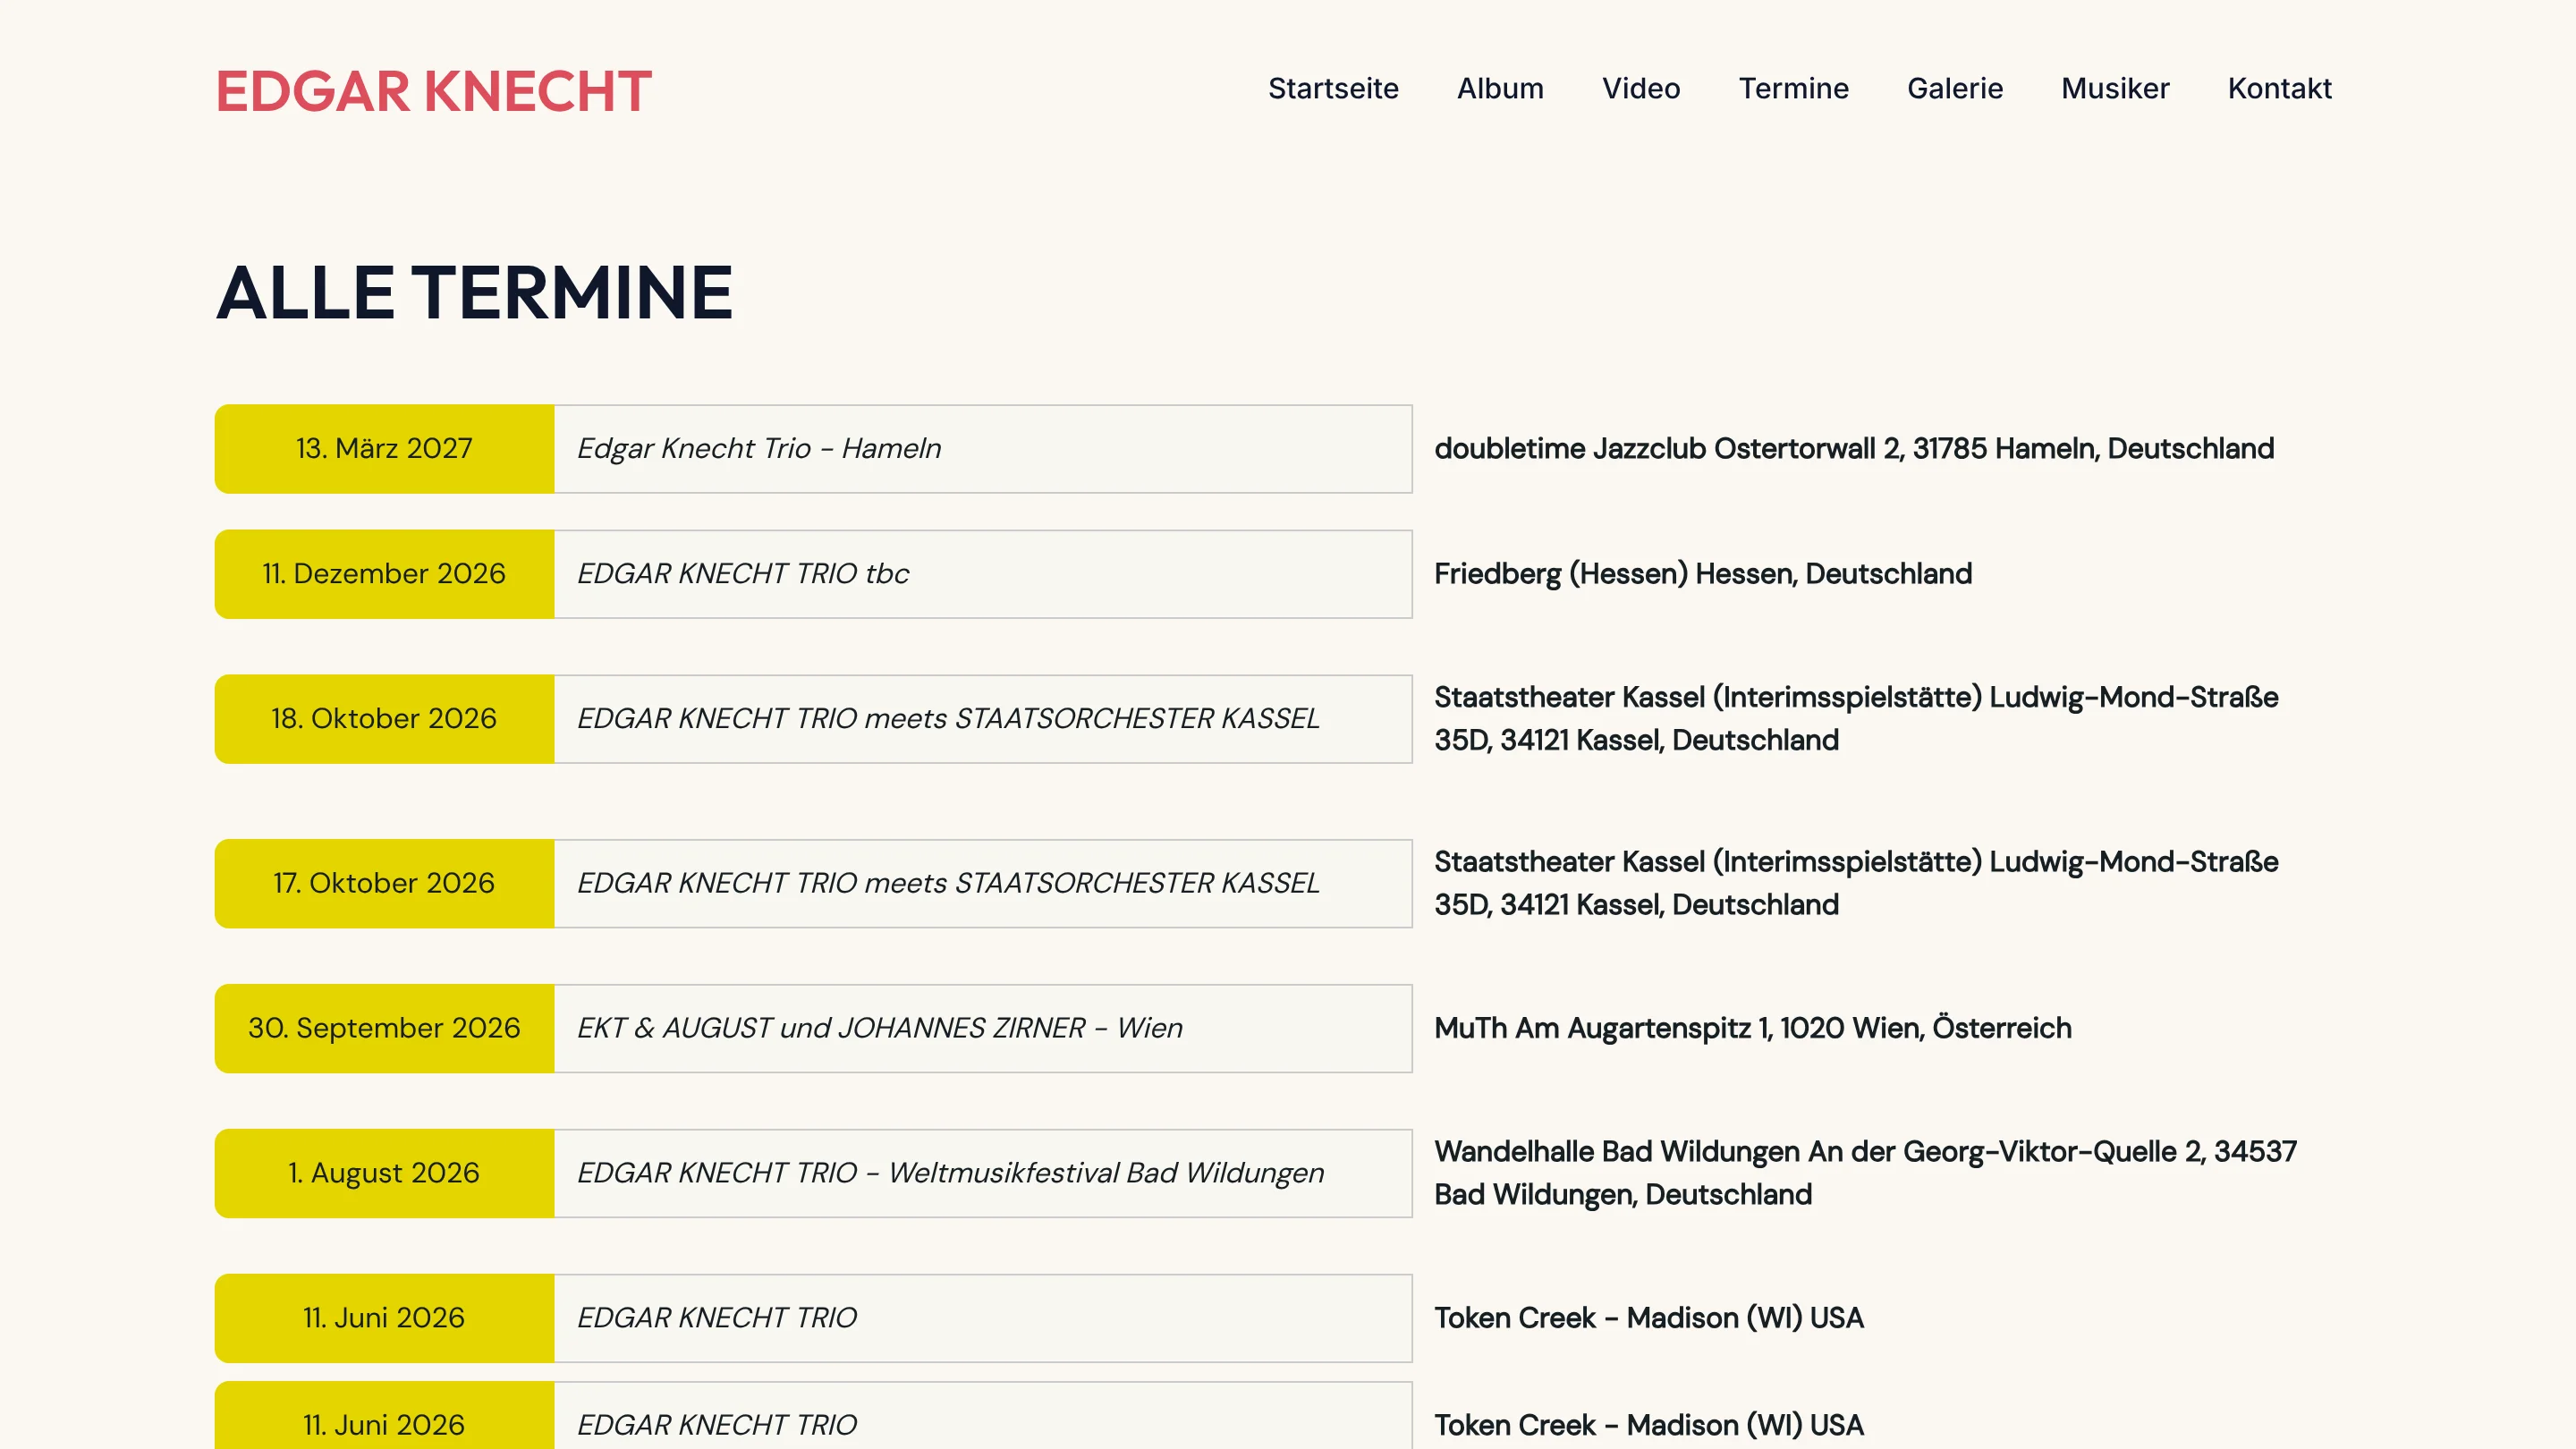Navigate to Musiker
2576x1449 pixels.
(2115, 88)
